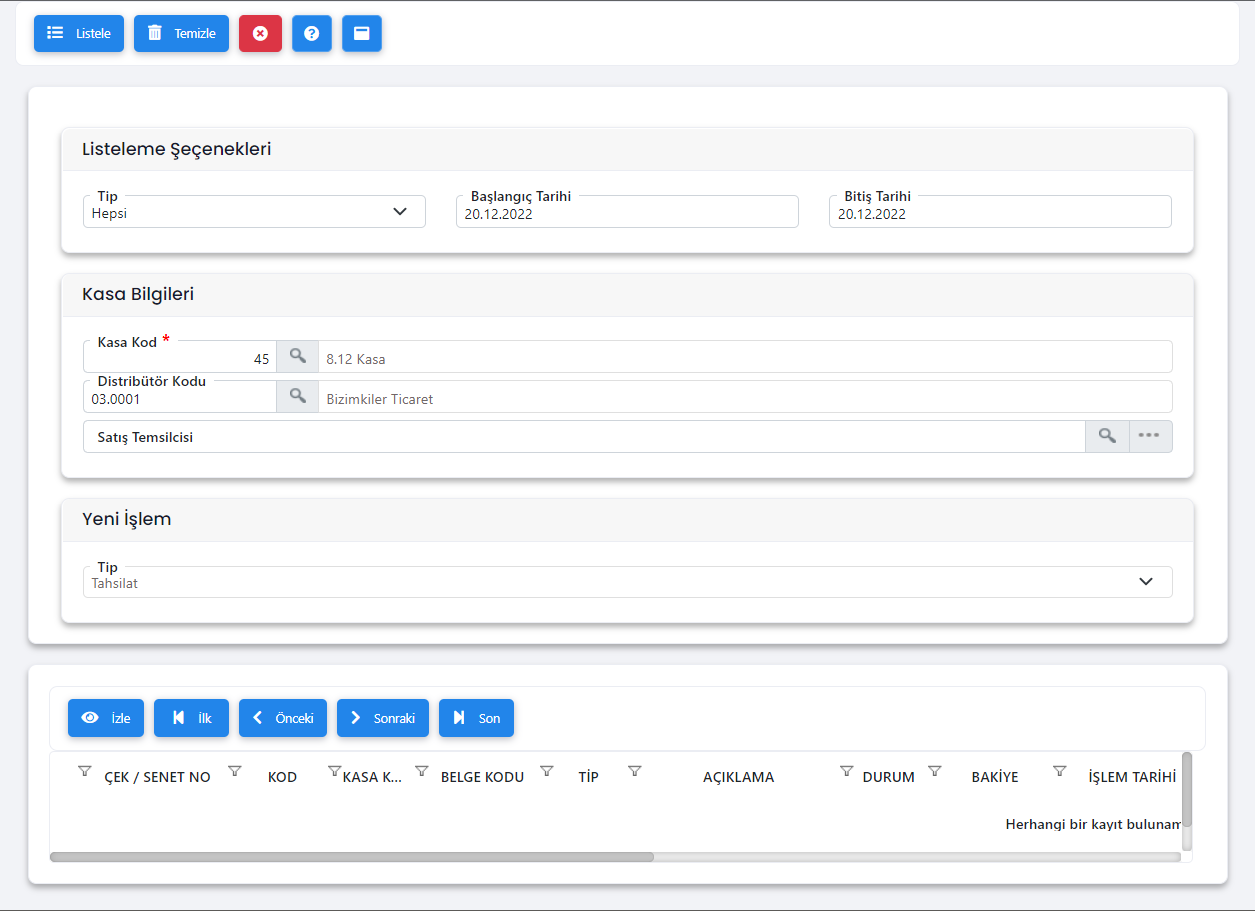Open help via question mark icon
1255x911 pixels.
(x=311, y=33)
